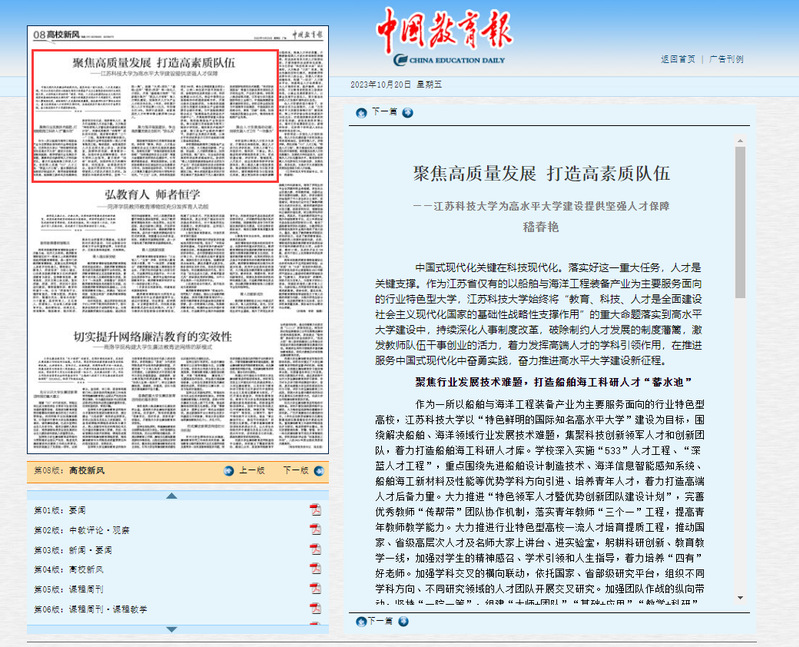799x647 pixels.
Task: Click right arrow icon after top 下一篇
Action: (x=405, y=112)
